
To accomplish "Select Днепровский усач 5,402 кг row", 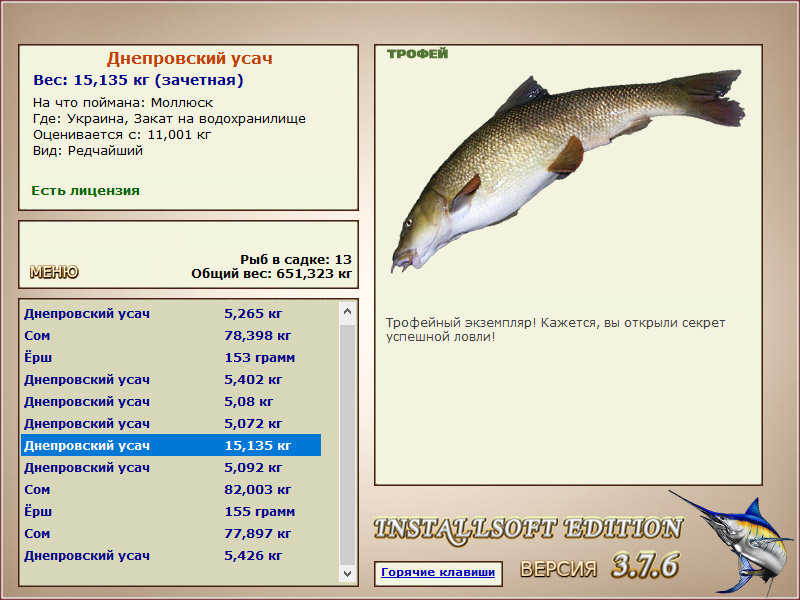I will point(171,379).
